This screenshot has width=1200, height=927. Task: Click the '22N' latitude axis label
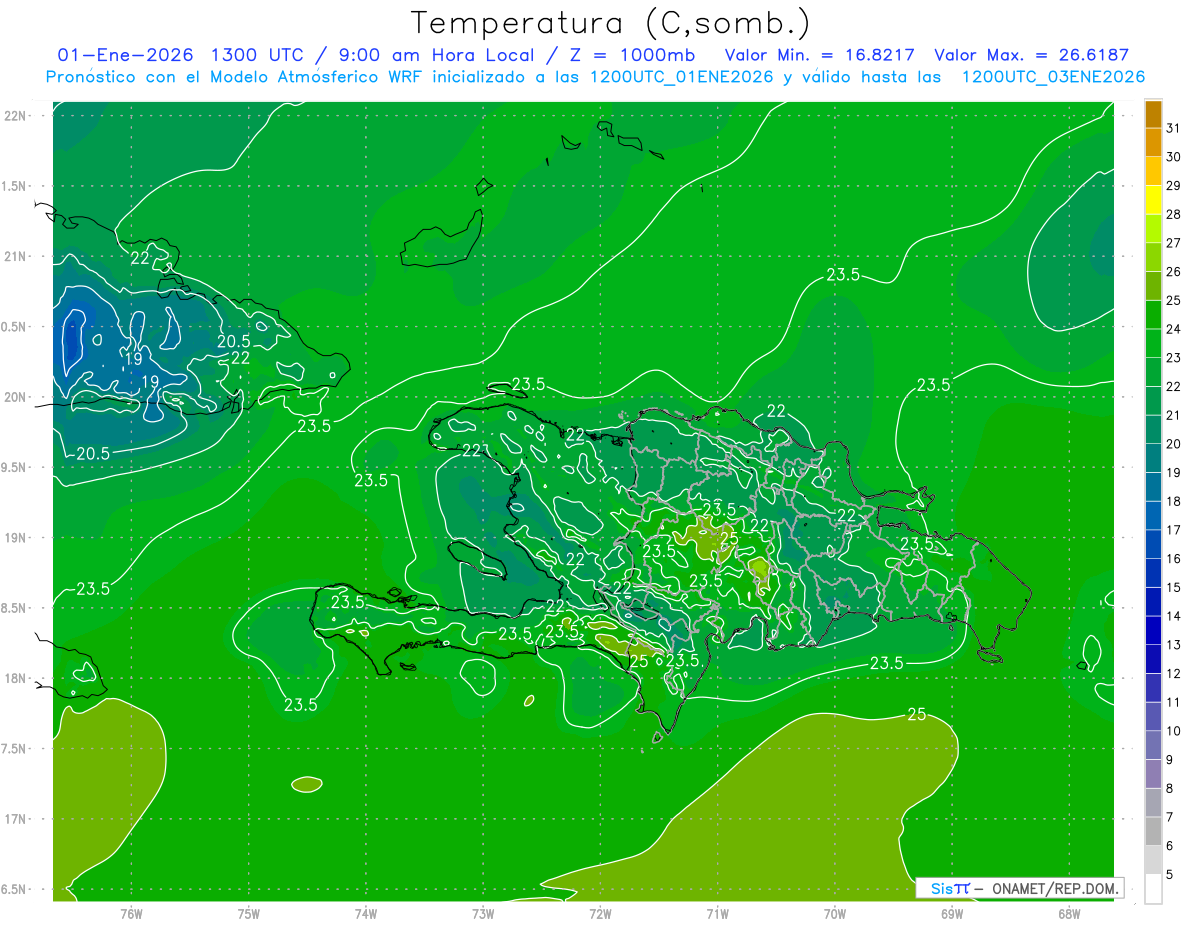17,116
